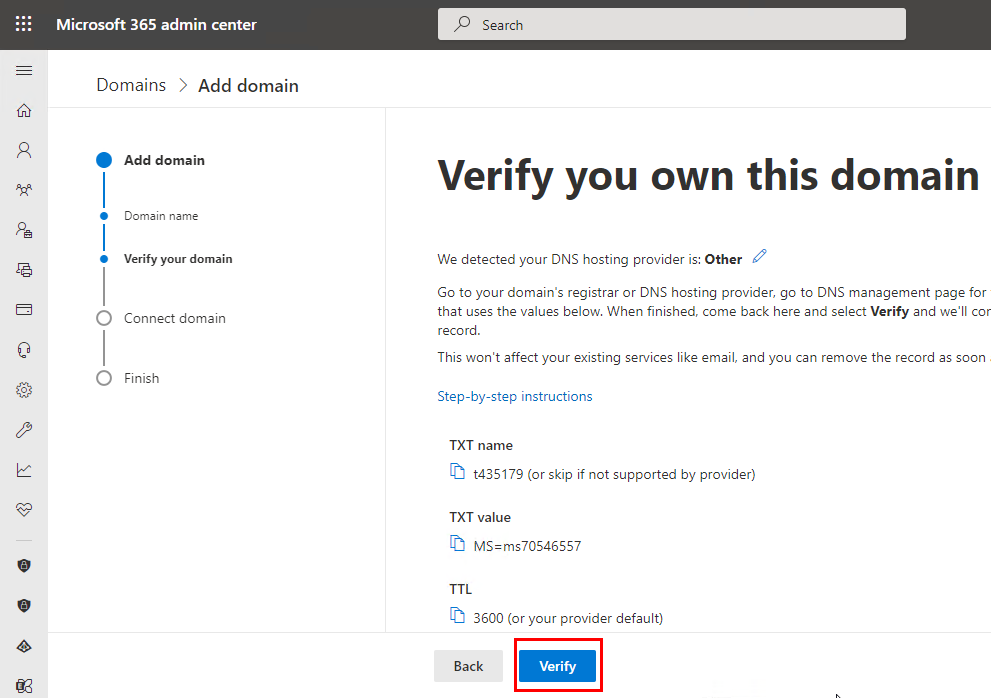
Task: Open Teams & groups icon in sidebar
Action: [24, 190]
